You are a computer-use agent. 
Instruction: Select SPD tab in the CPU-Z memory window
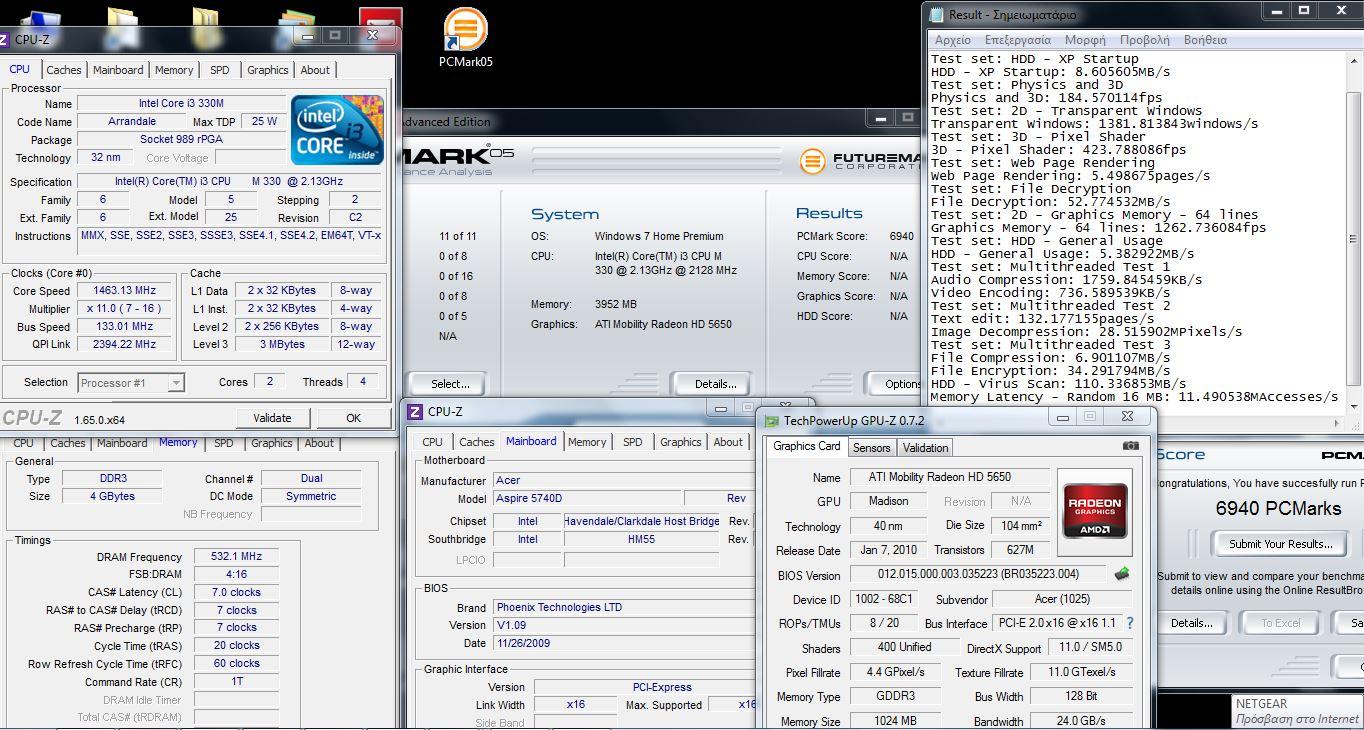(224, 443)
